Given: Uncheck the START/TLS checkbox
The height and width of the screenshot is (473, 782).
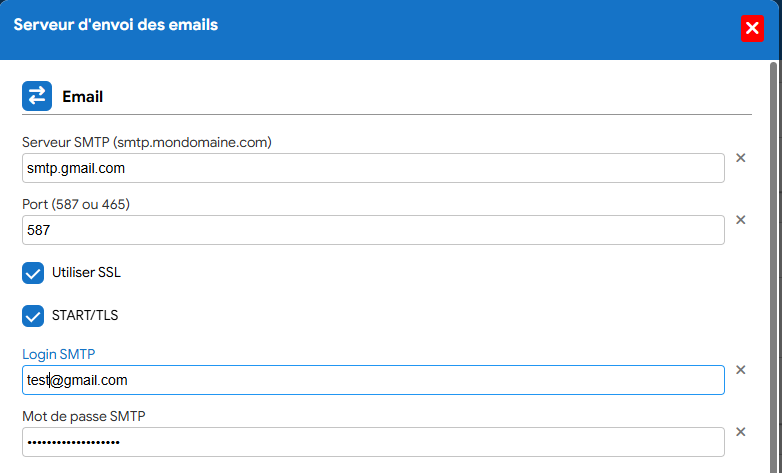Looking at the screenshot, I should (33, 316).
